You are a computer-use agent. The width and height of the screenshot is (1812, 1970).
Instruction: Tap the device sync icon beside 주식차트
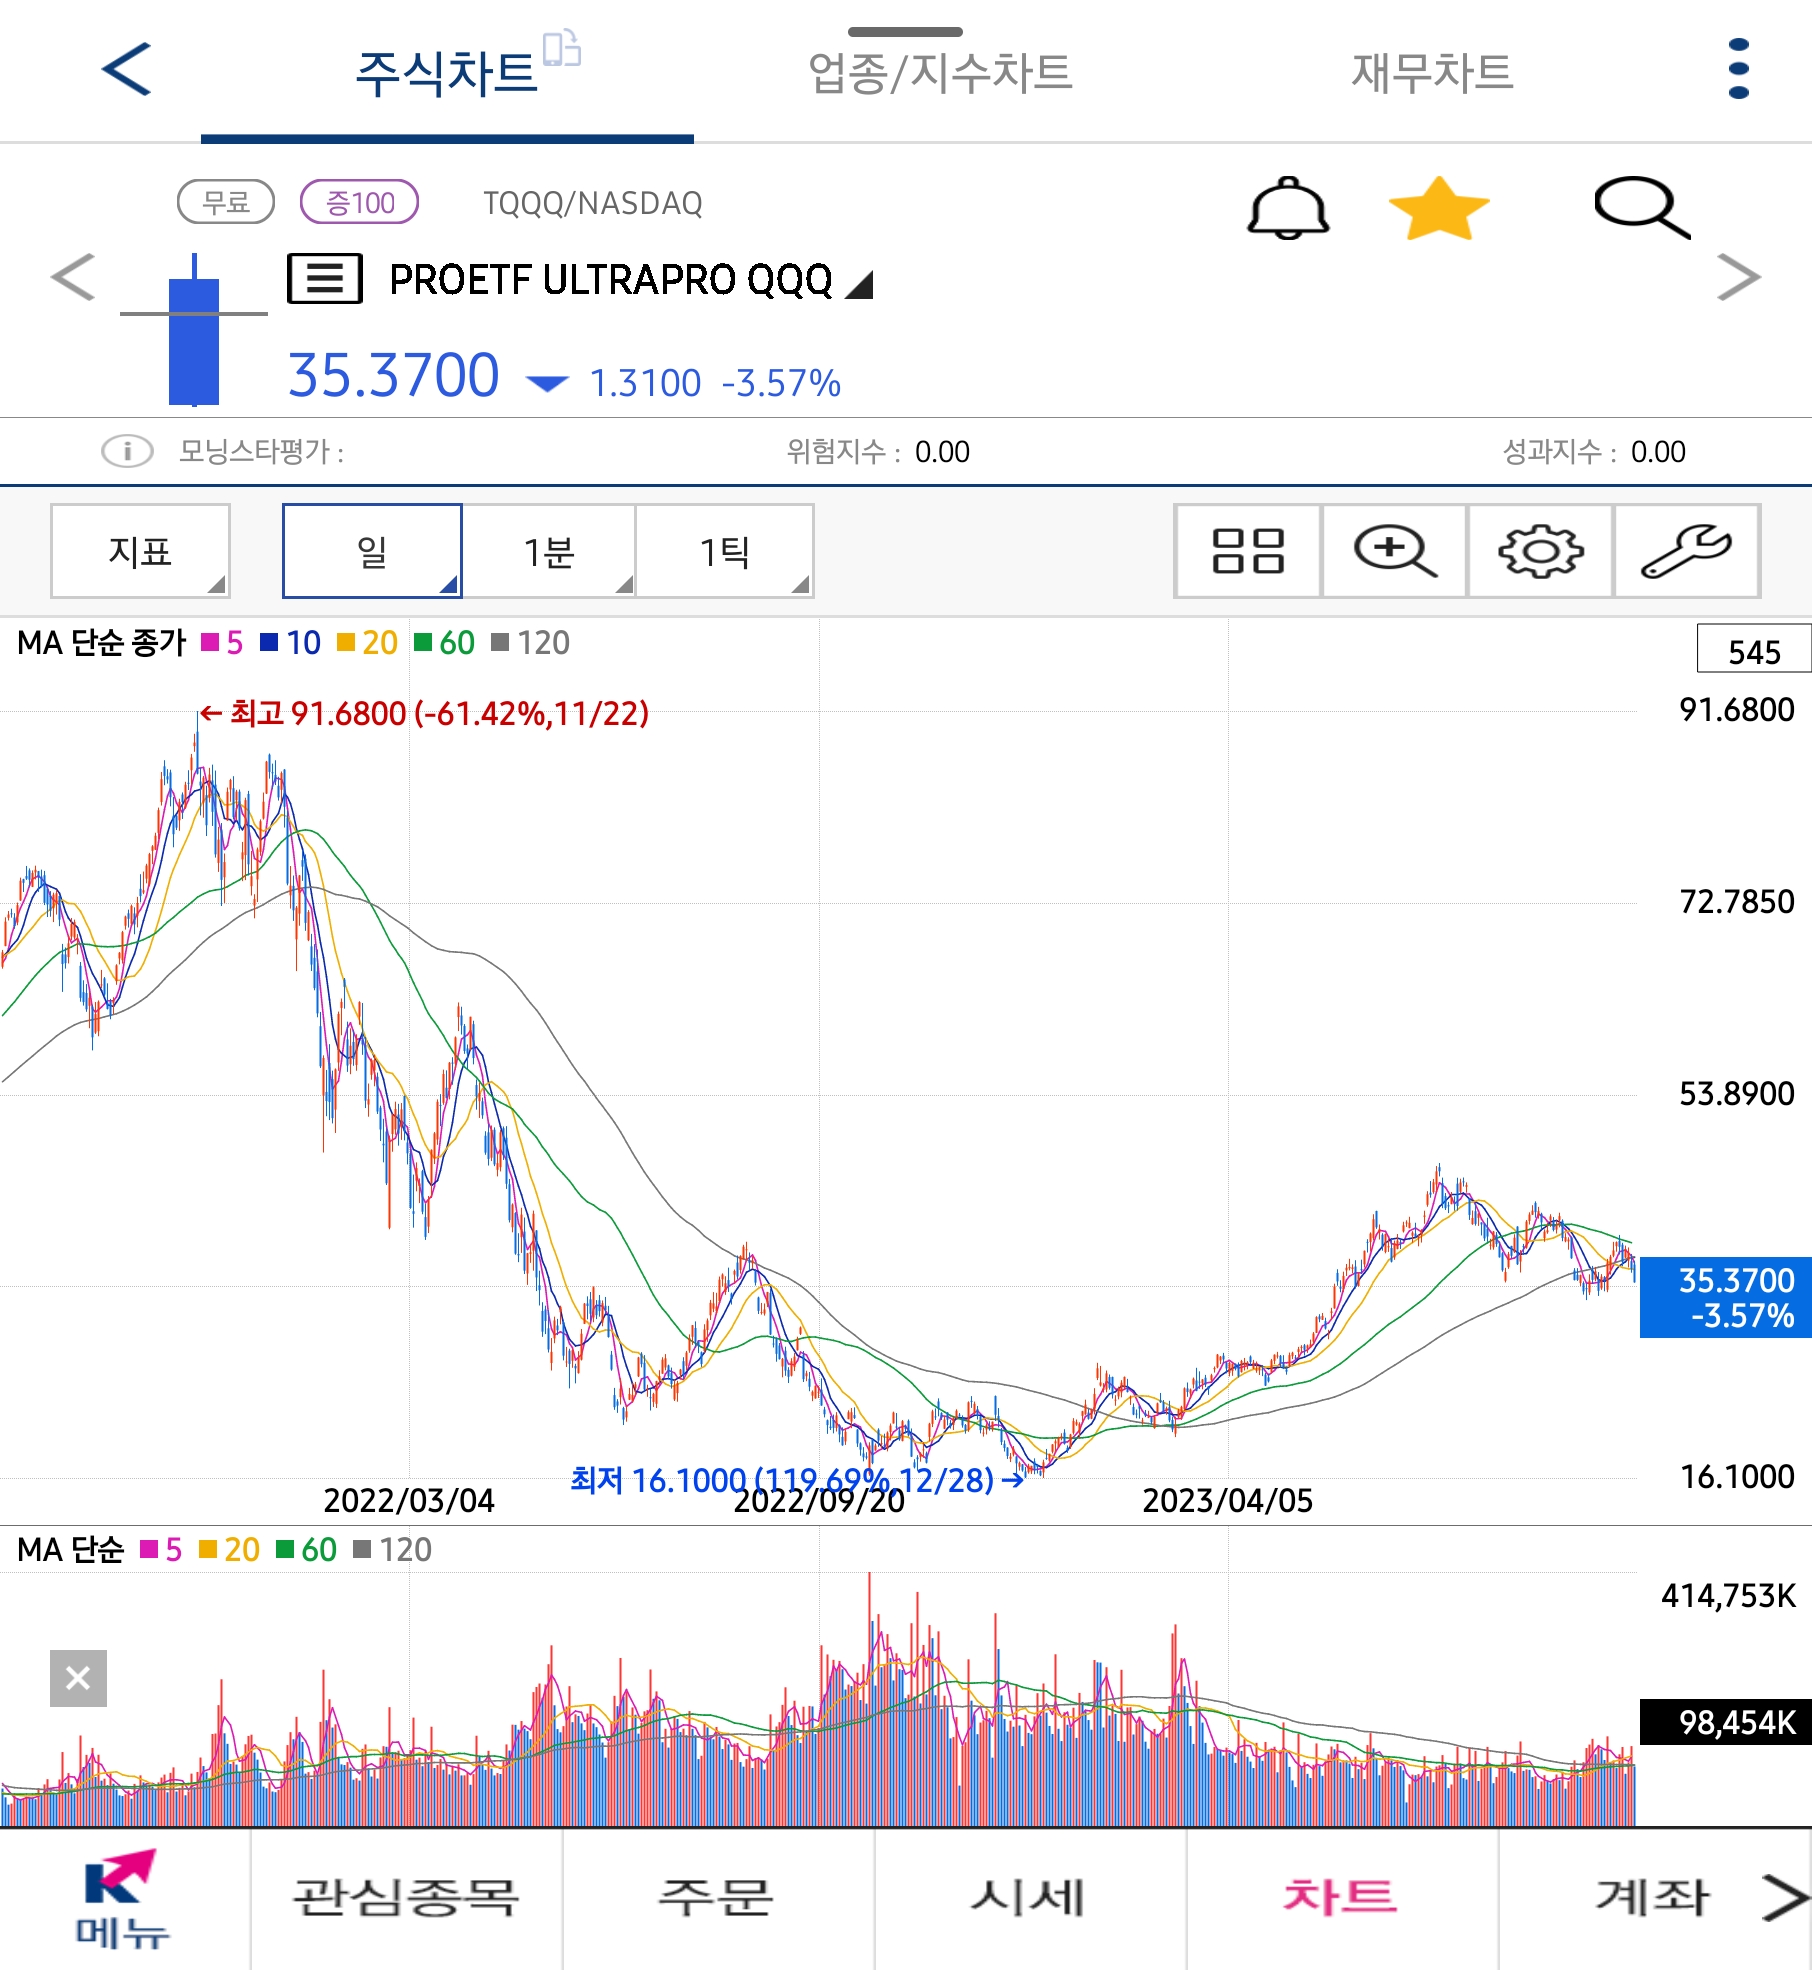(562, 47)
